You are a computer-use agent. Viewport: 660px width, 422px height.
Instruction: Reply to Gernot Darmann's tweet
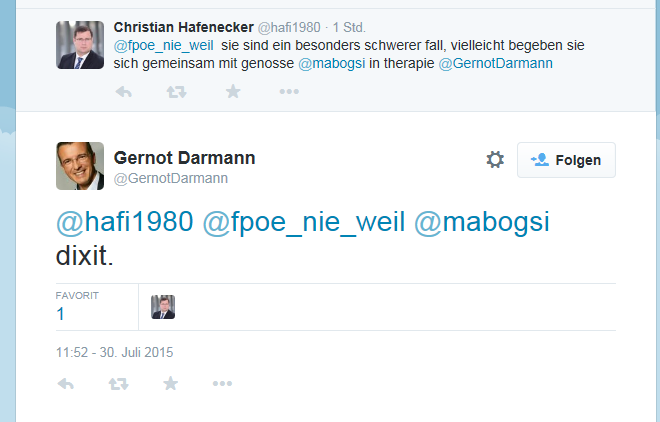tap(66, 384)
